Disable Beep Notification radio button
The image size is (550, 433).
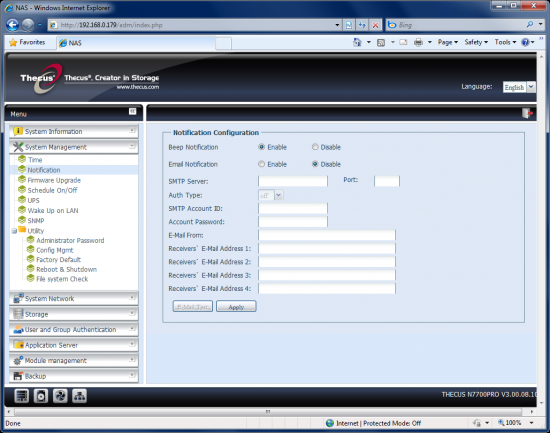click(x=315, y=147)
